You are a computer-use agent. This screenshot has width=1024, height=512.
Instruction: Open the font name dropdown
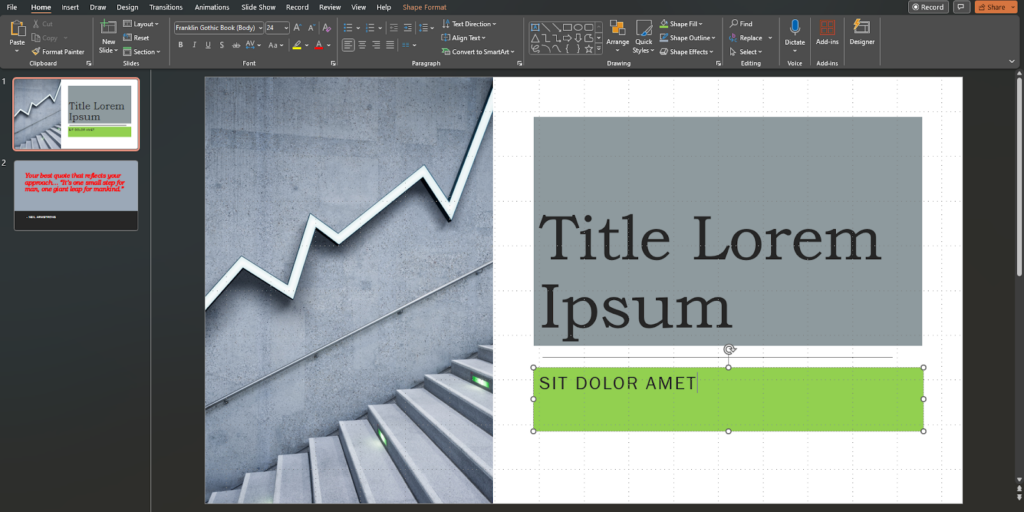(259, 28)
